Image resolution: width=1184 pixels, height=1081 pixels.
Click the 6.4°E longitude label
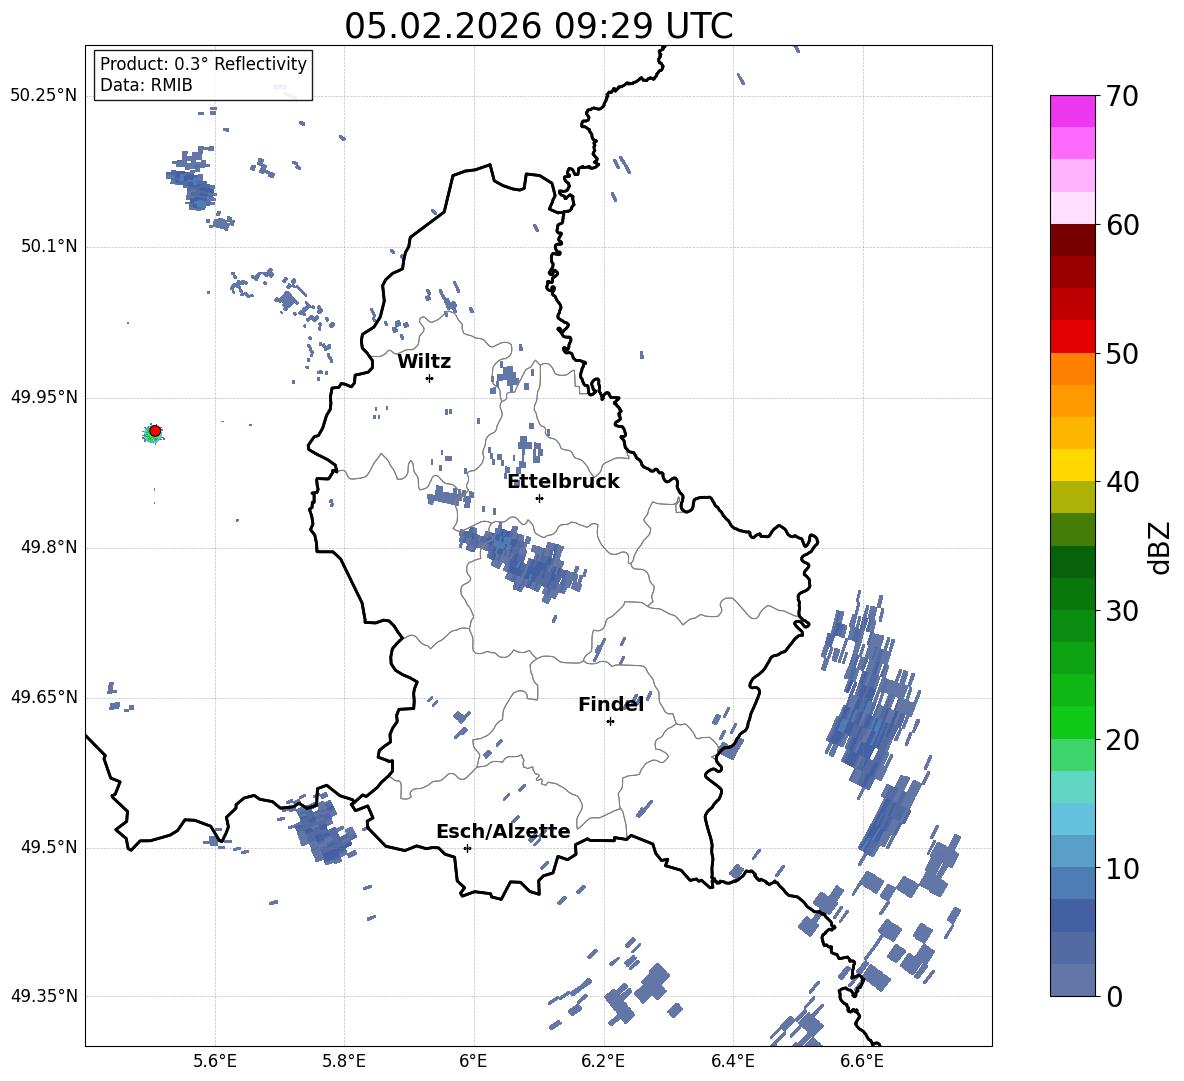pyautogui.click(x=732, y=1061)
